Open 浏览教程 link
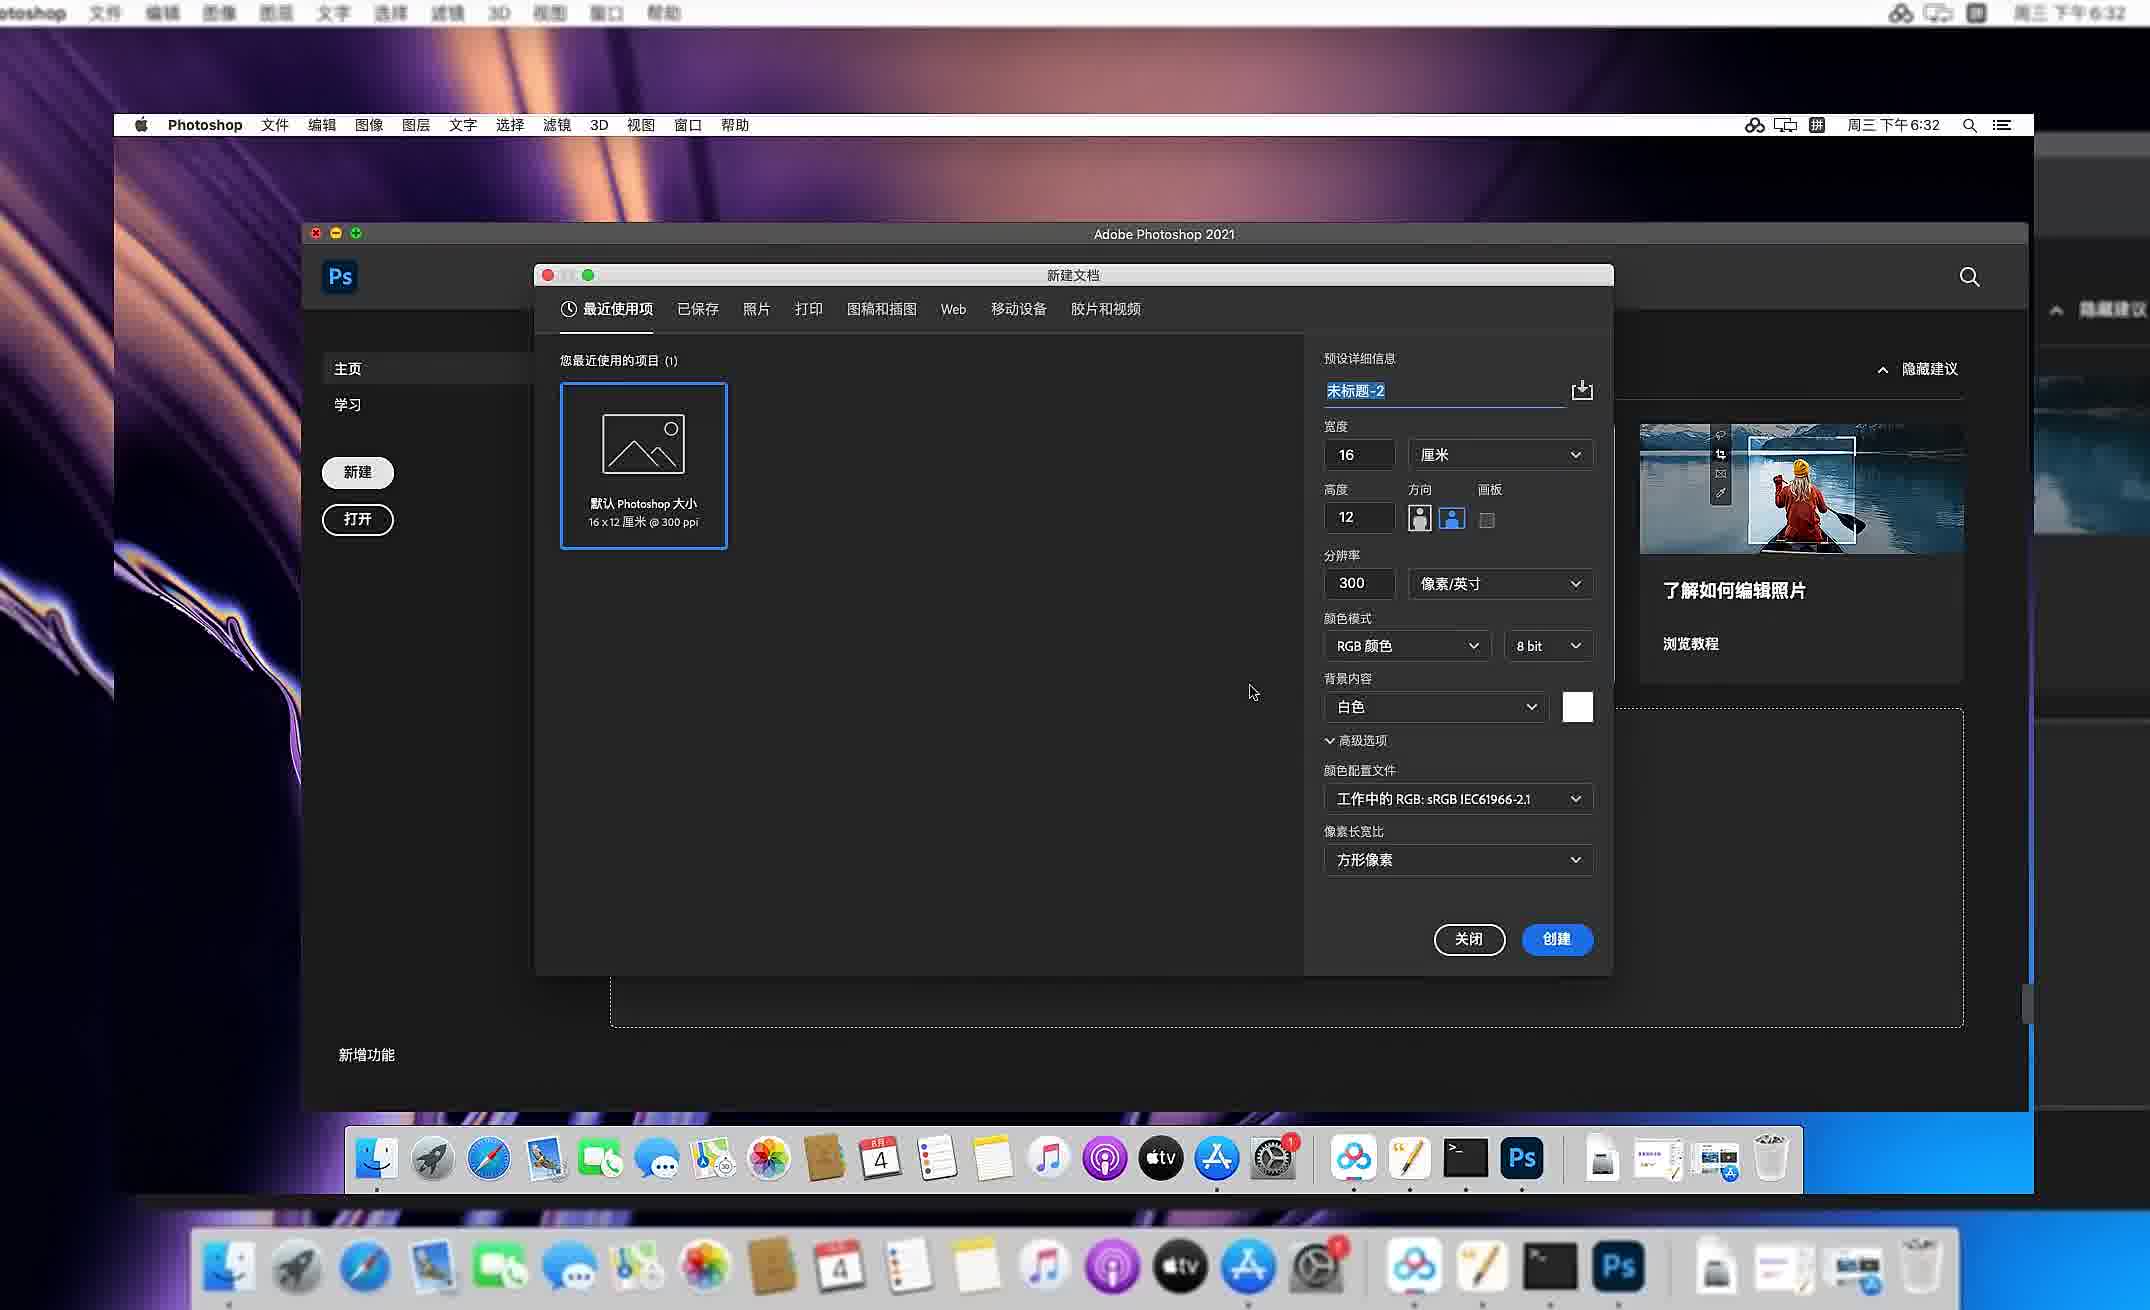Image resolution: width=2150 pixels, height=1310 pixels. (x=1690, y=644)
